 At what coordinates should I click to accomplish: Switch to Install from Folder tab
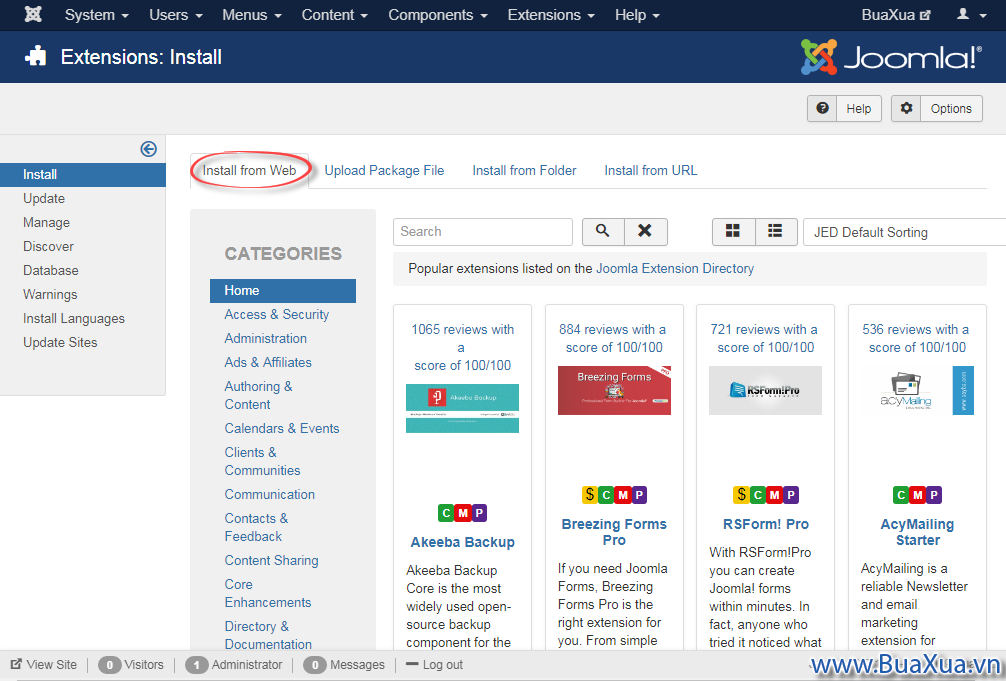point(524,170)
